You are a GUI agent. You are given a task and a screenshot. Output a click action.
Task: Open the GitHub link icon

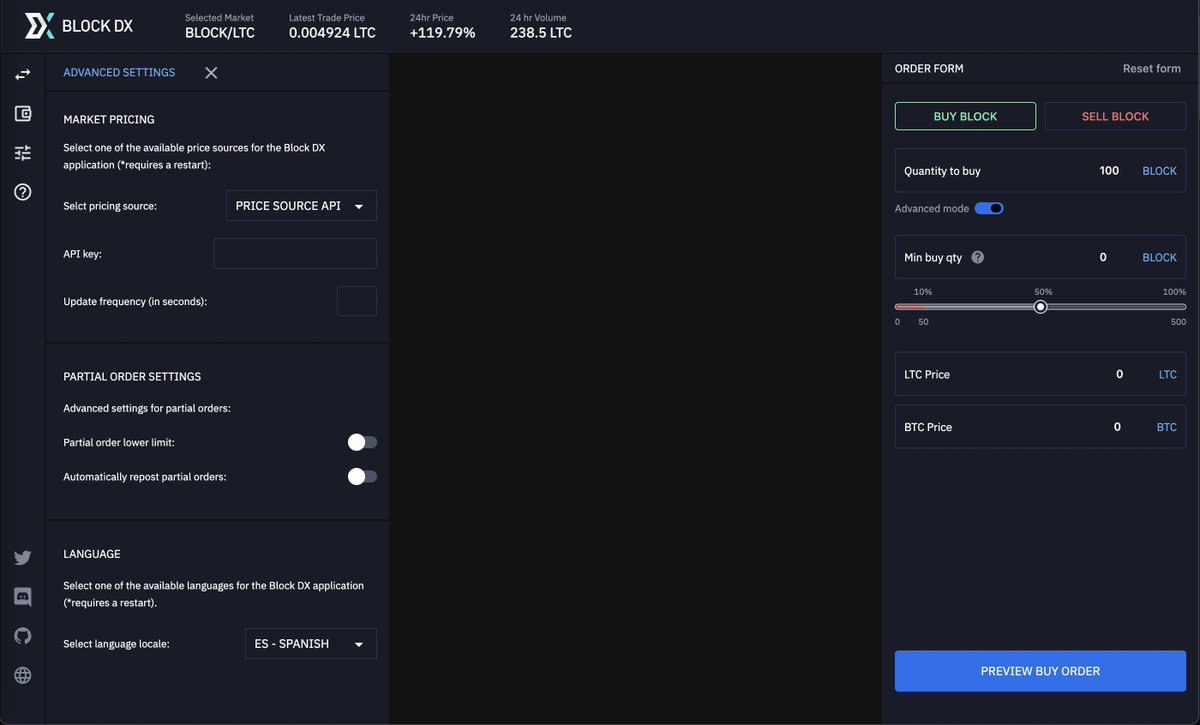point(23,636)
